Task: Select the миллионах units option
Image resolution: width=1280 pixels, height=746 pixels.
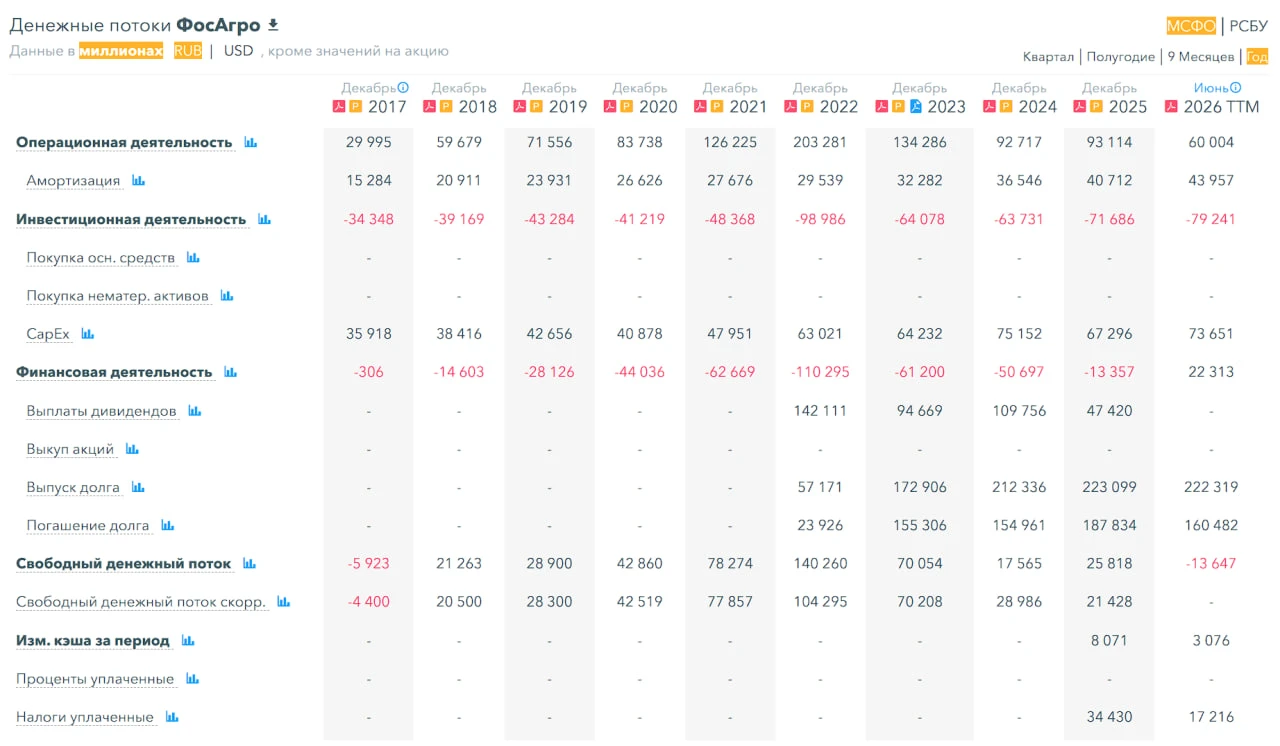Action: point(121,50)
